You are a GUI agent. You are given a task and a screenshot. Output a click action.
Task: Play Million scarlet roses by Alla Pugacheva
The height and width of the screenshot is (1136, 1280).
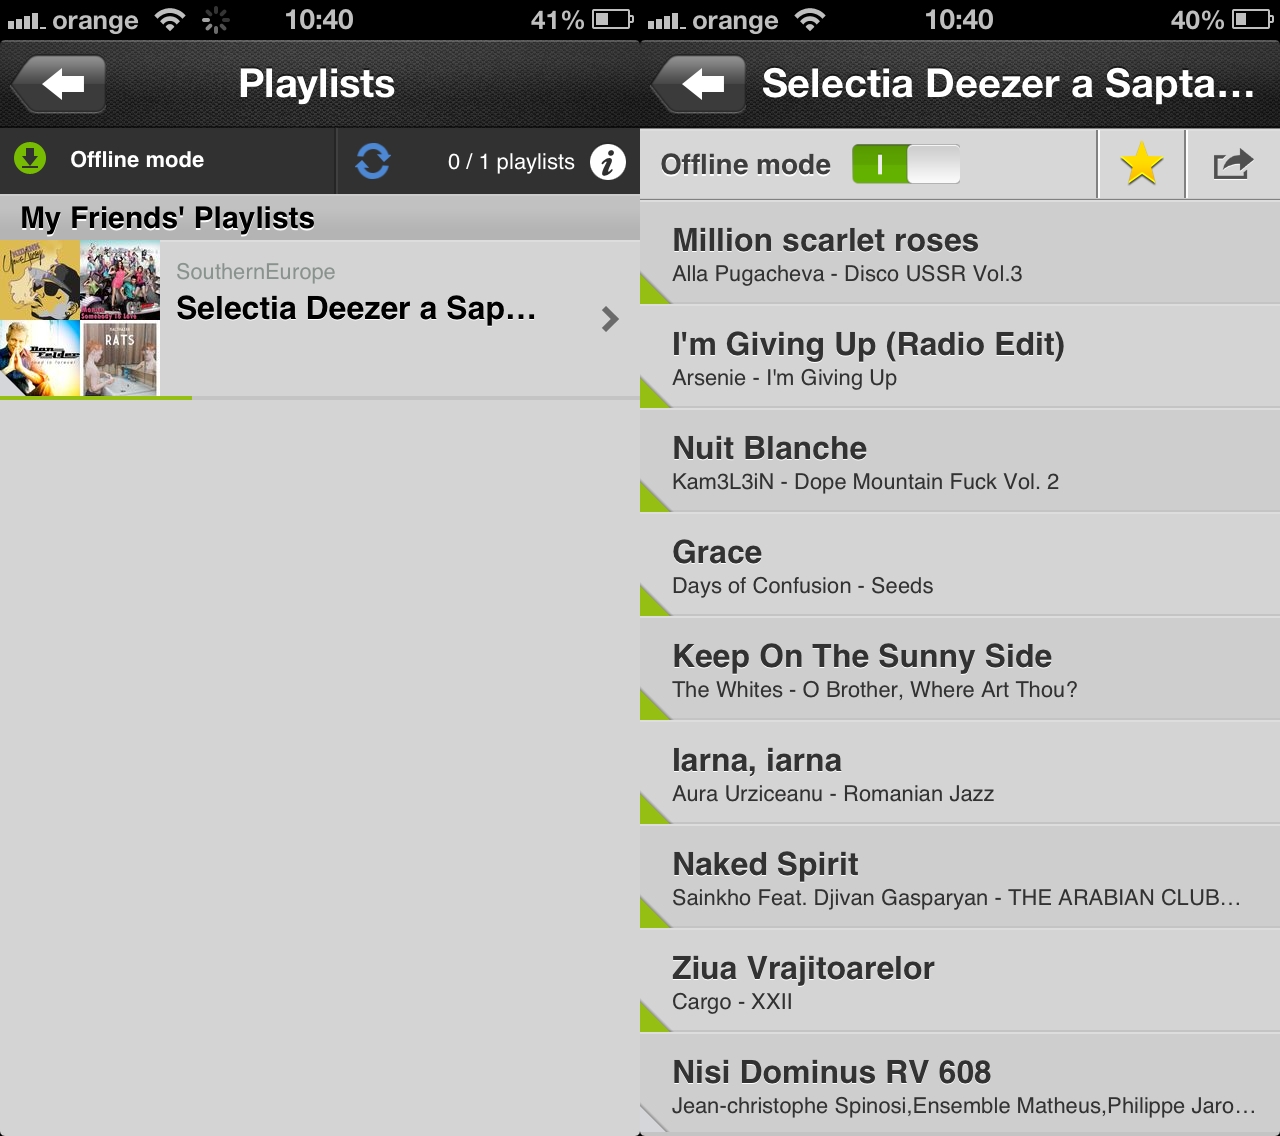click(x=960, y=252)
